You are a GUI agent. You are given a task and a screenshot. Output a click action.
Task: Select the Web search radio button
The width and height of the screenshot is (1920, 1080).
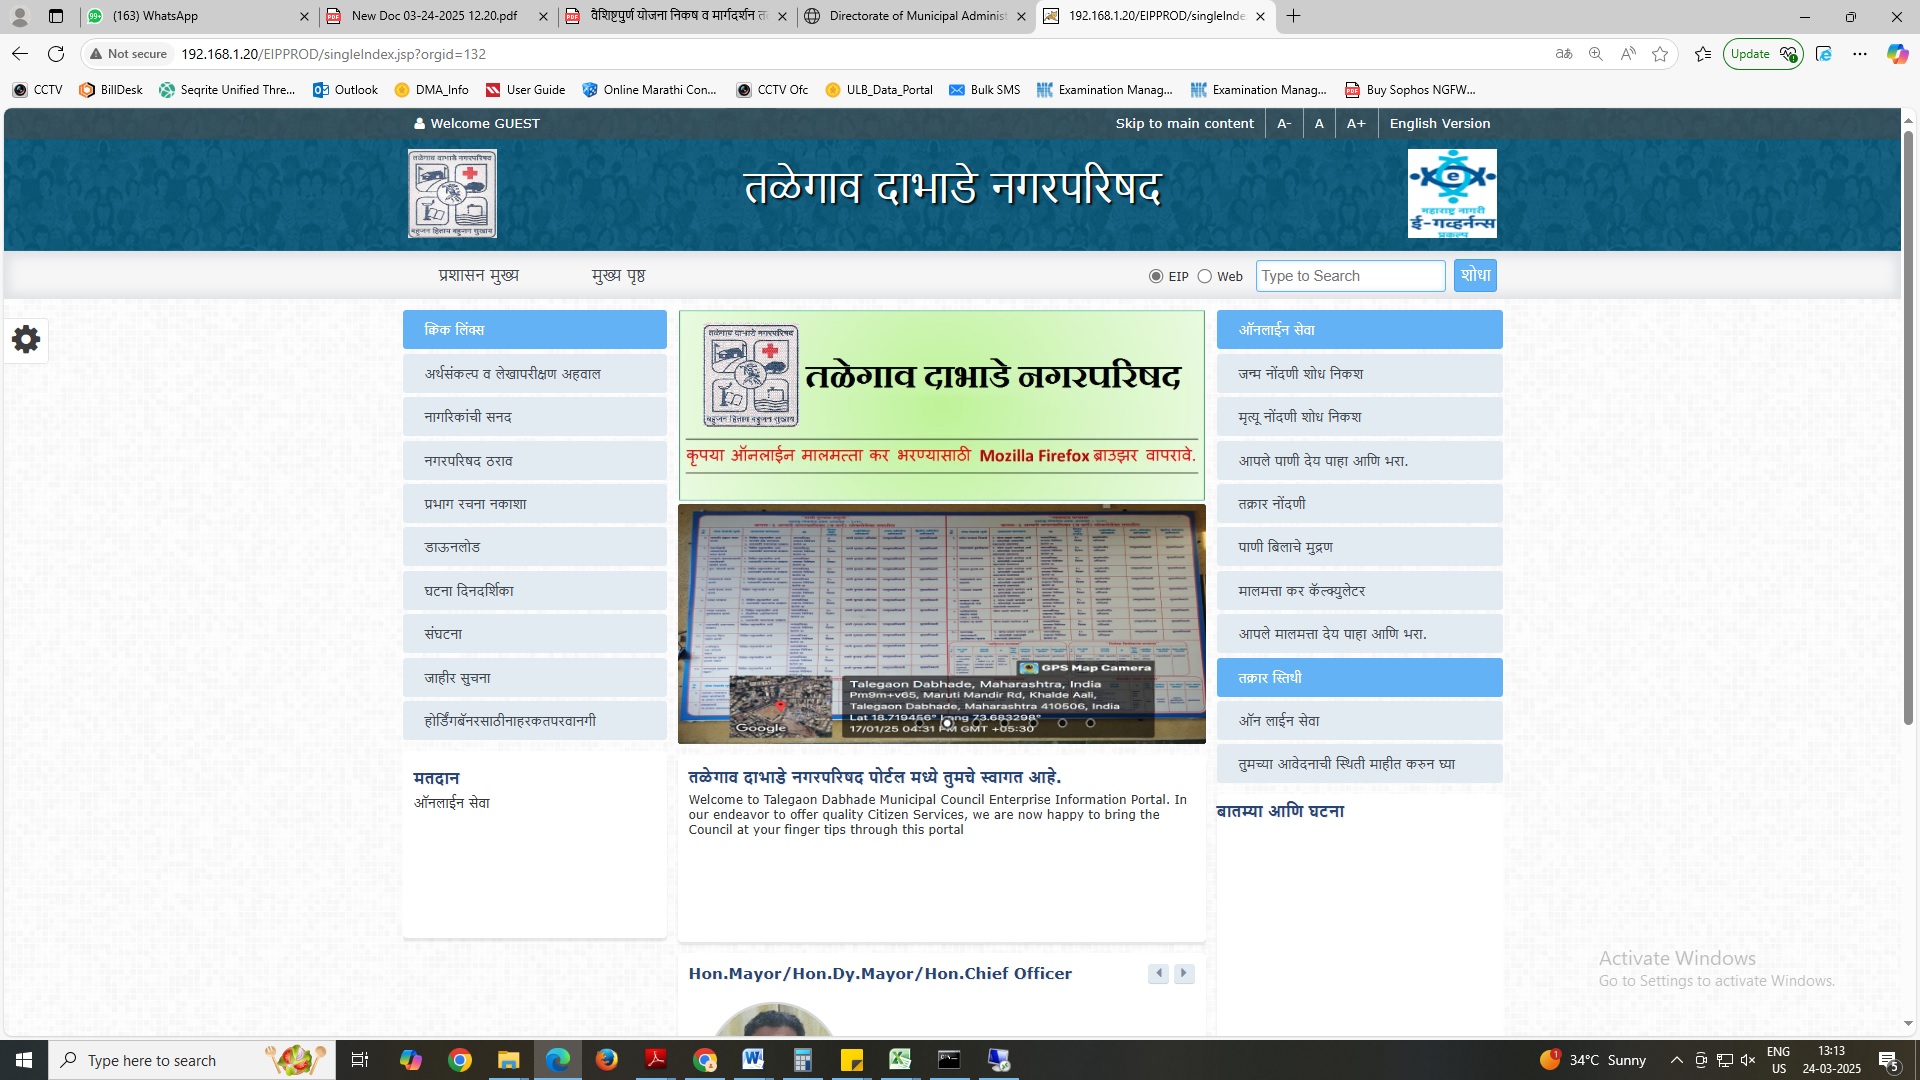point(1205,276)
